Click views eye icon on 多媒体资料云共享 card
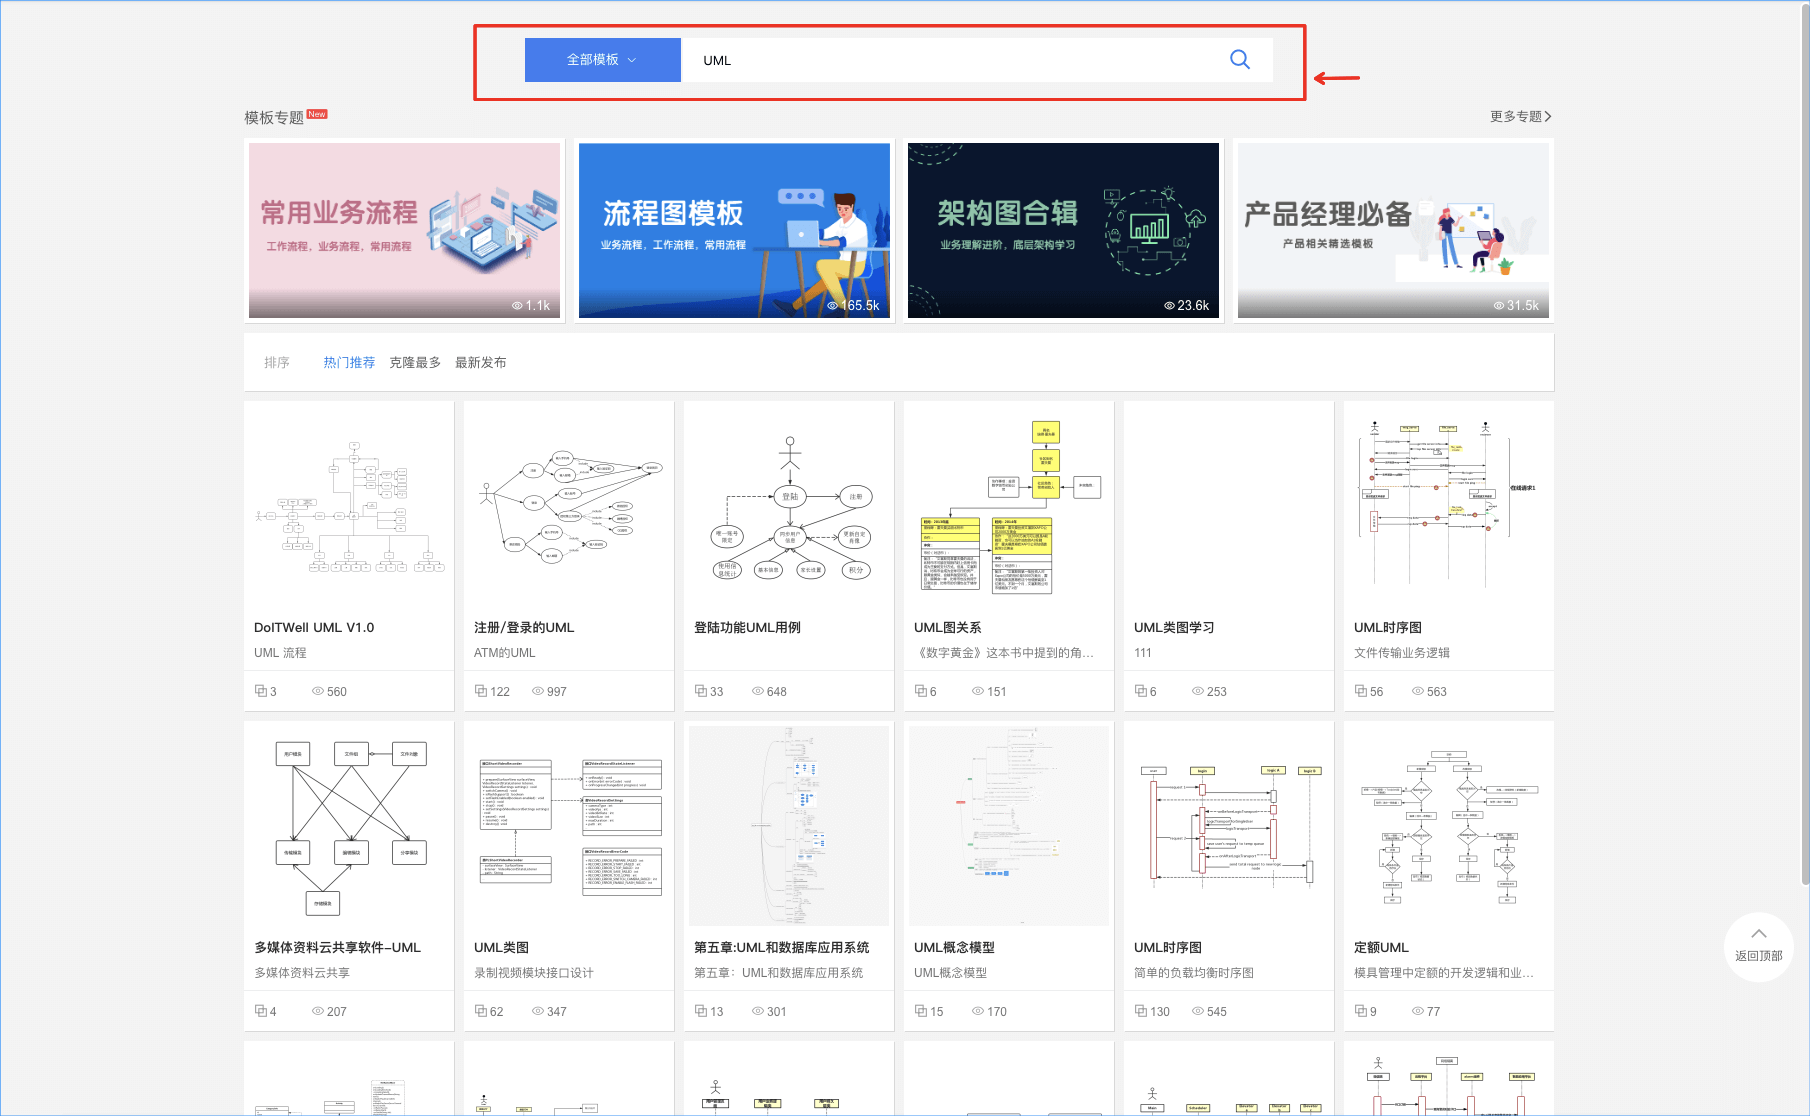The height and width of the screenshot is (1116, 1810). click(318, 1011)
